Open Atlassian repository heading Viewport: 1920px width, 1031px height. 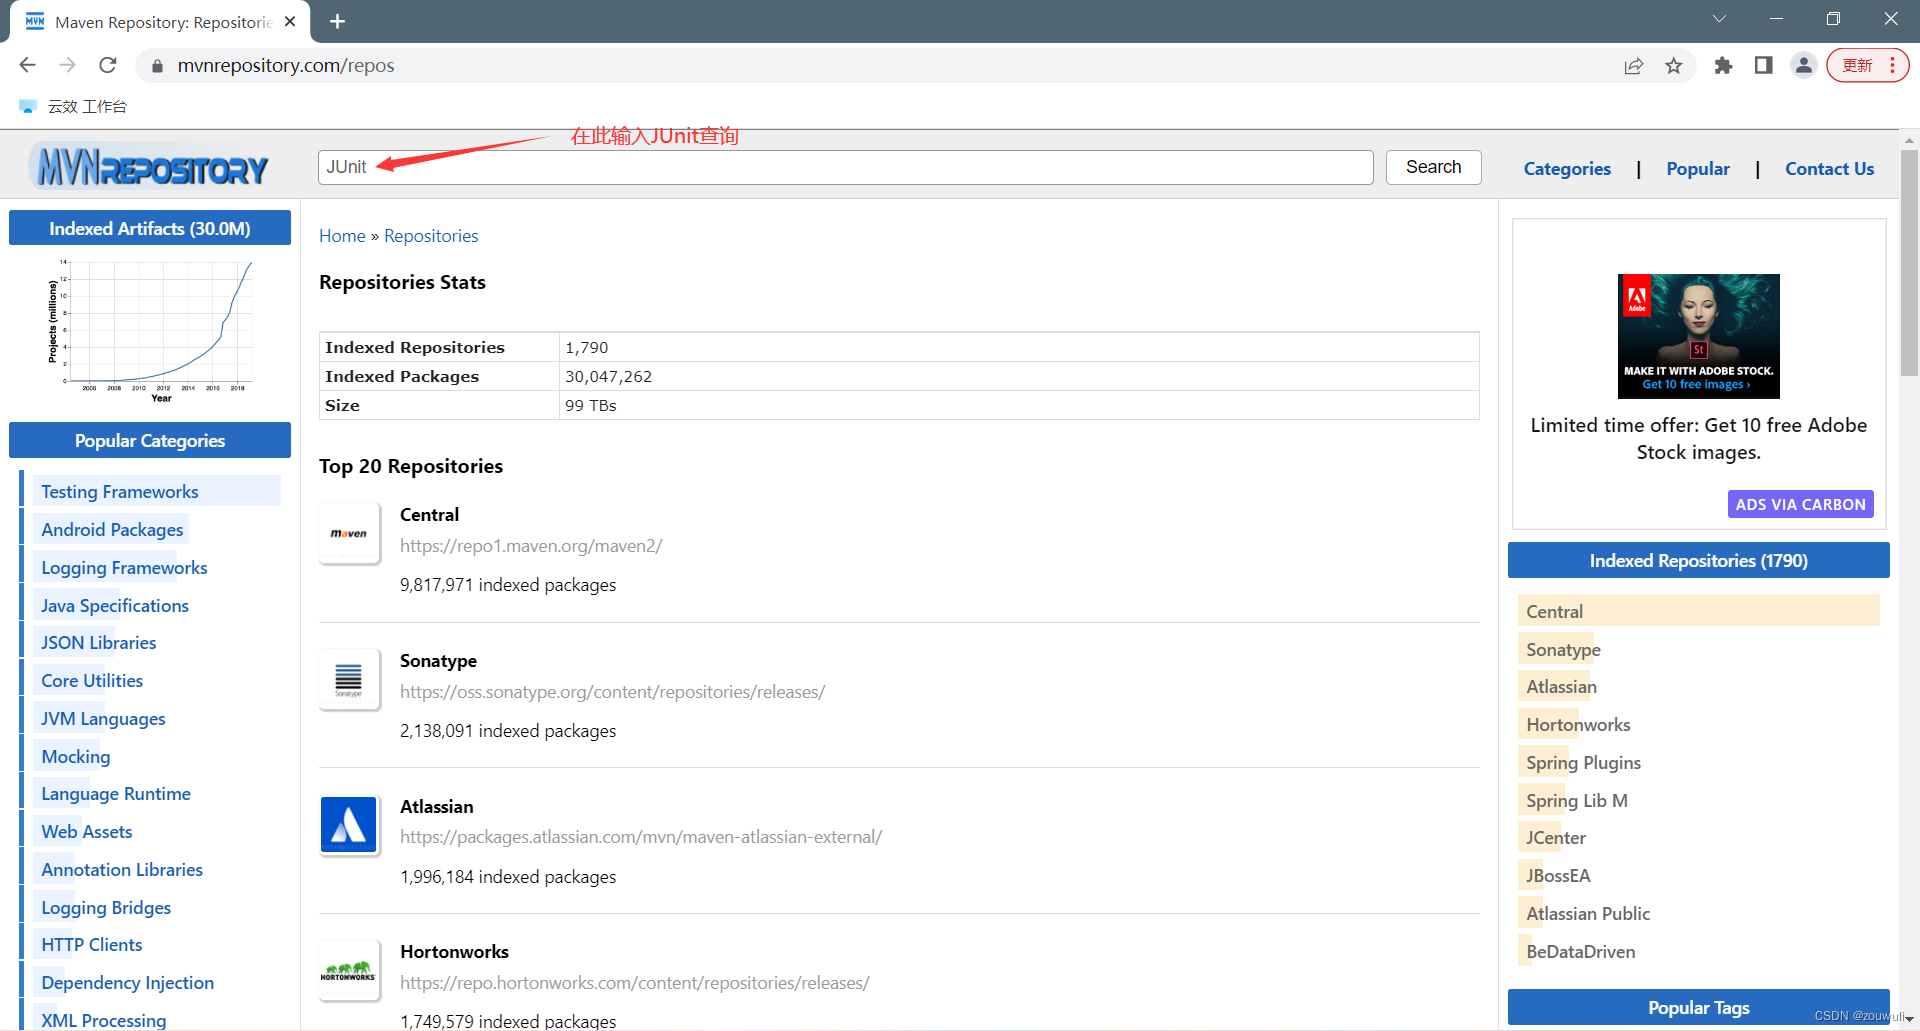point(437,807)
